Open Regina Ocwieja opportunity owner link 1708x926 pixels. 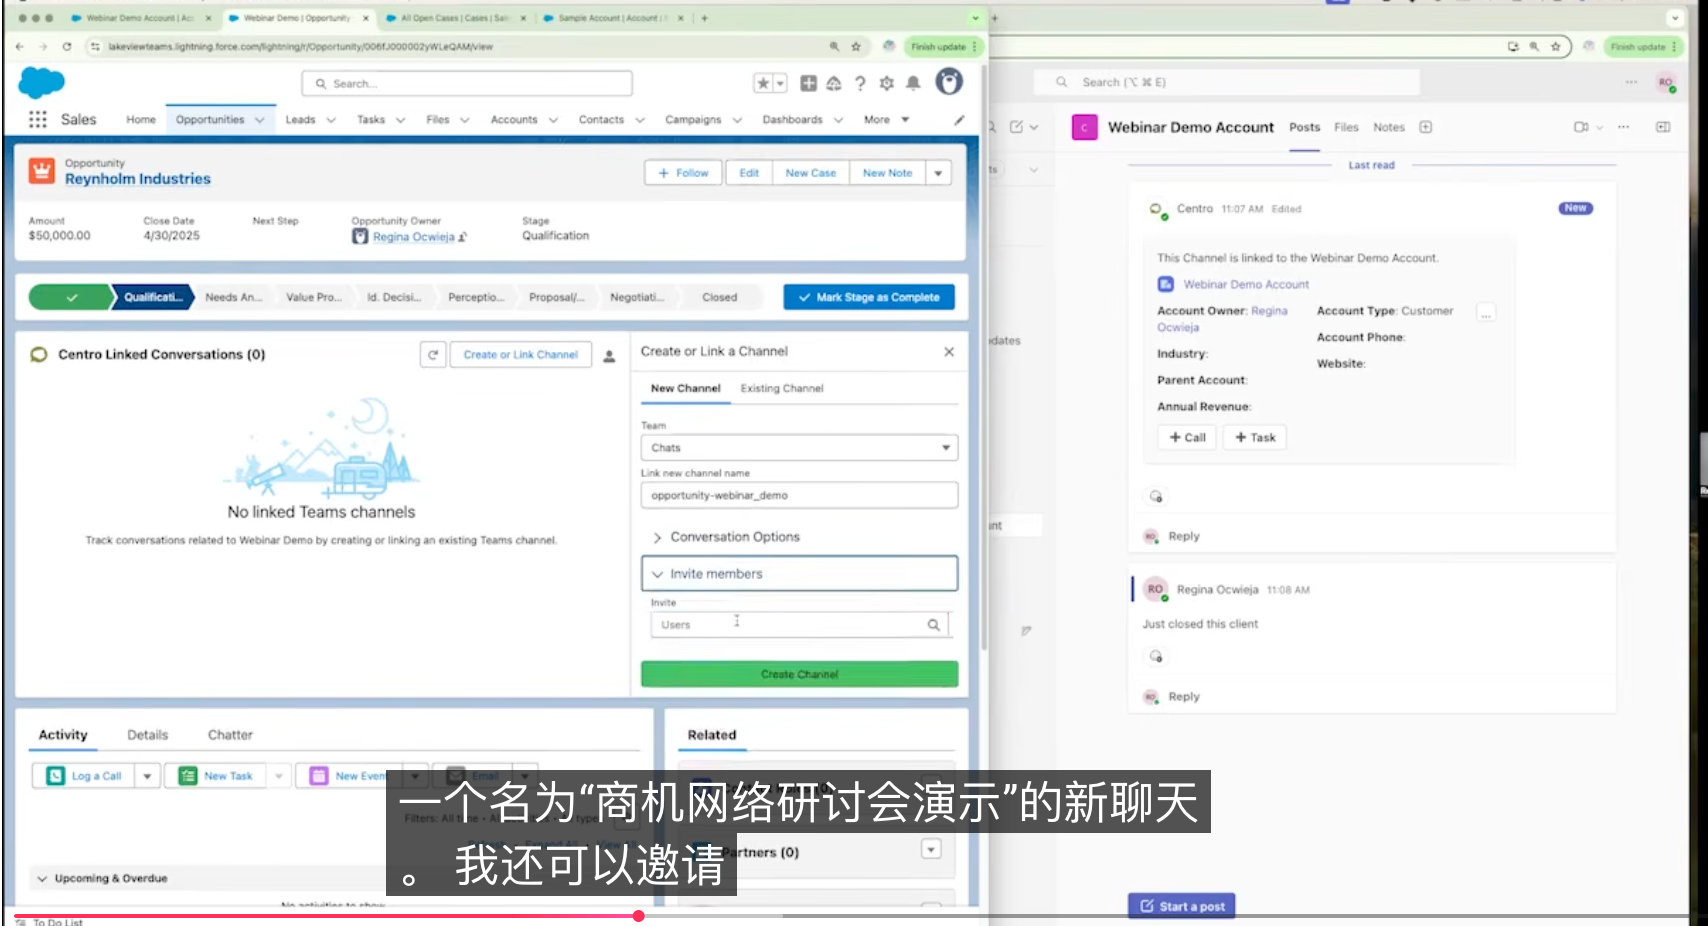coord(414,237)
